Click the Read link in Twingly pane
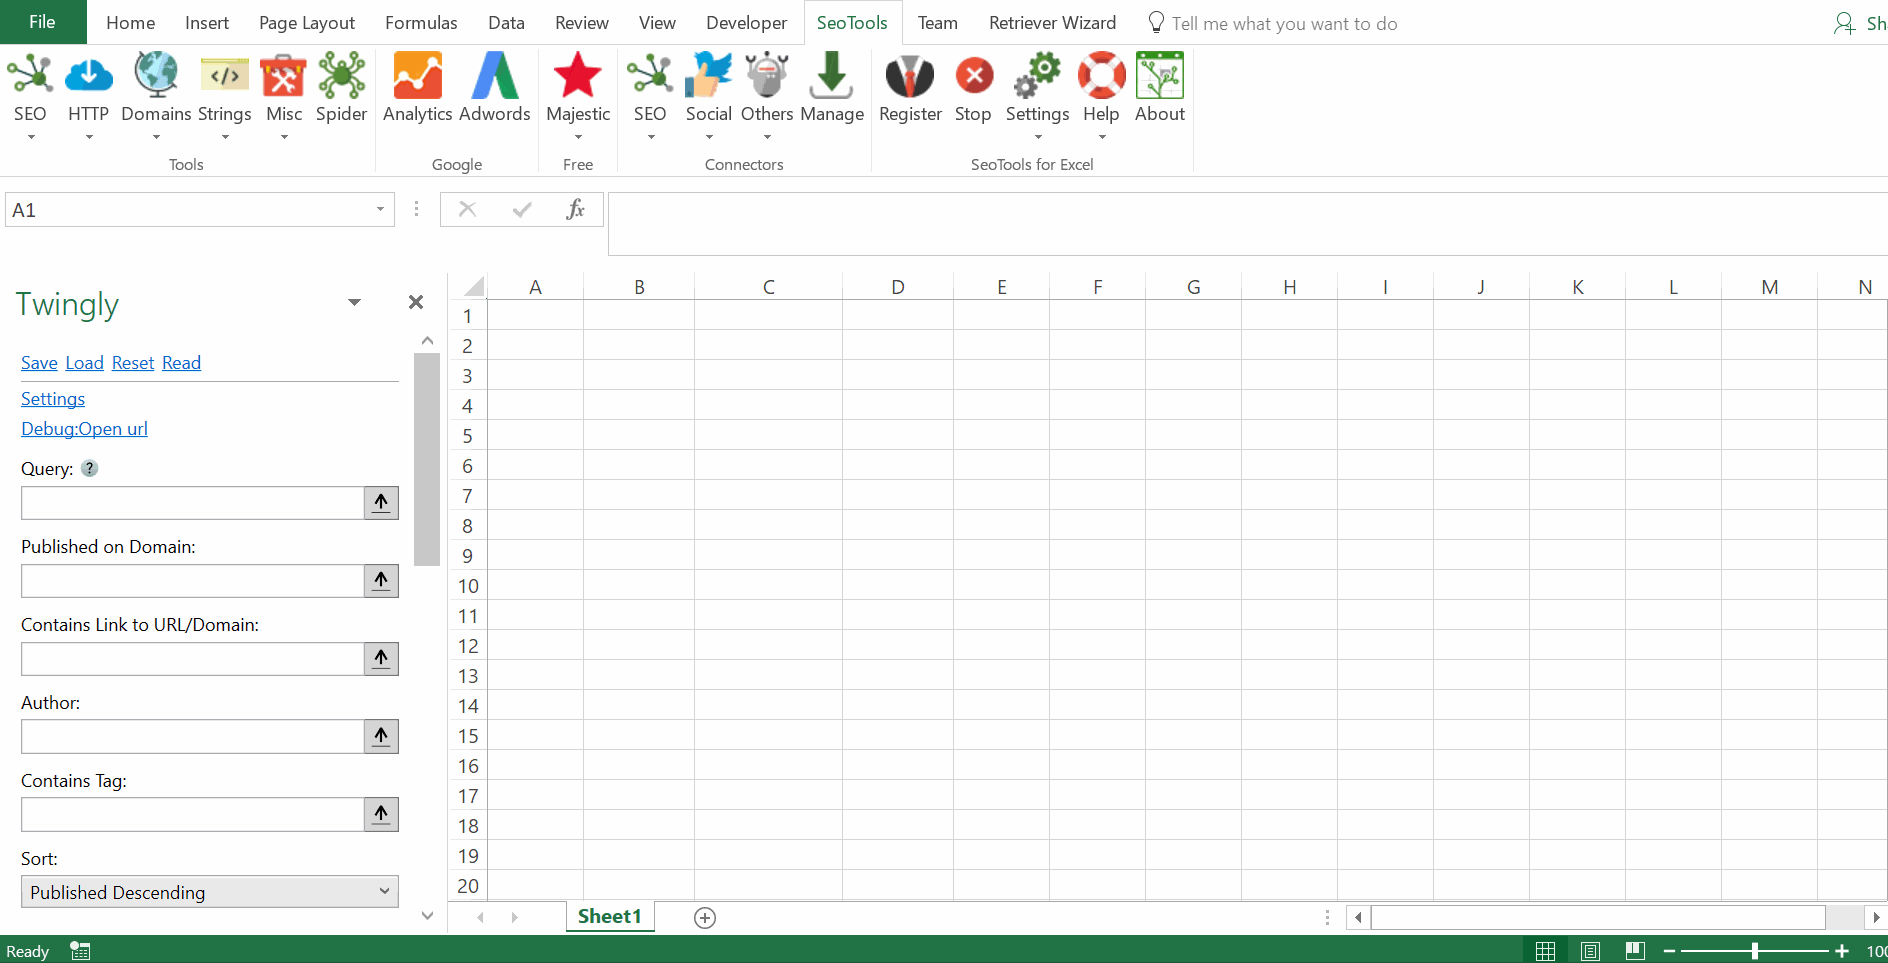This screenshot has height=963, width=1888. [181, 363]
